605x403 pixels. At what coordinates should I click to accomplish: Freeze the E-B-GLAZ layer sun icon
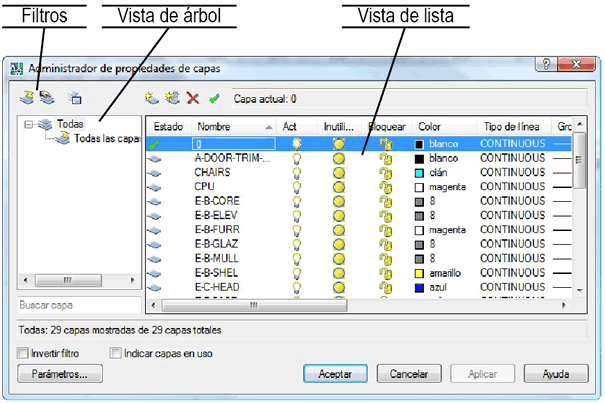coord(339,245)
